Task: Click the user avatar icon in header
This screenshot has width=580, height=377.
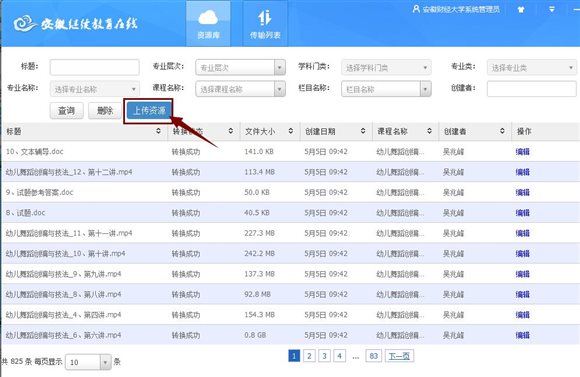Action: [x=416, y=9]
